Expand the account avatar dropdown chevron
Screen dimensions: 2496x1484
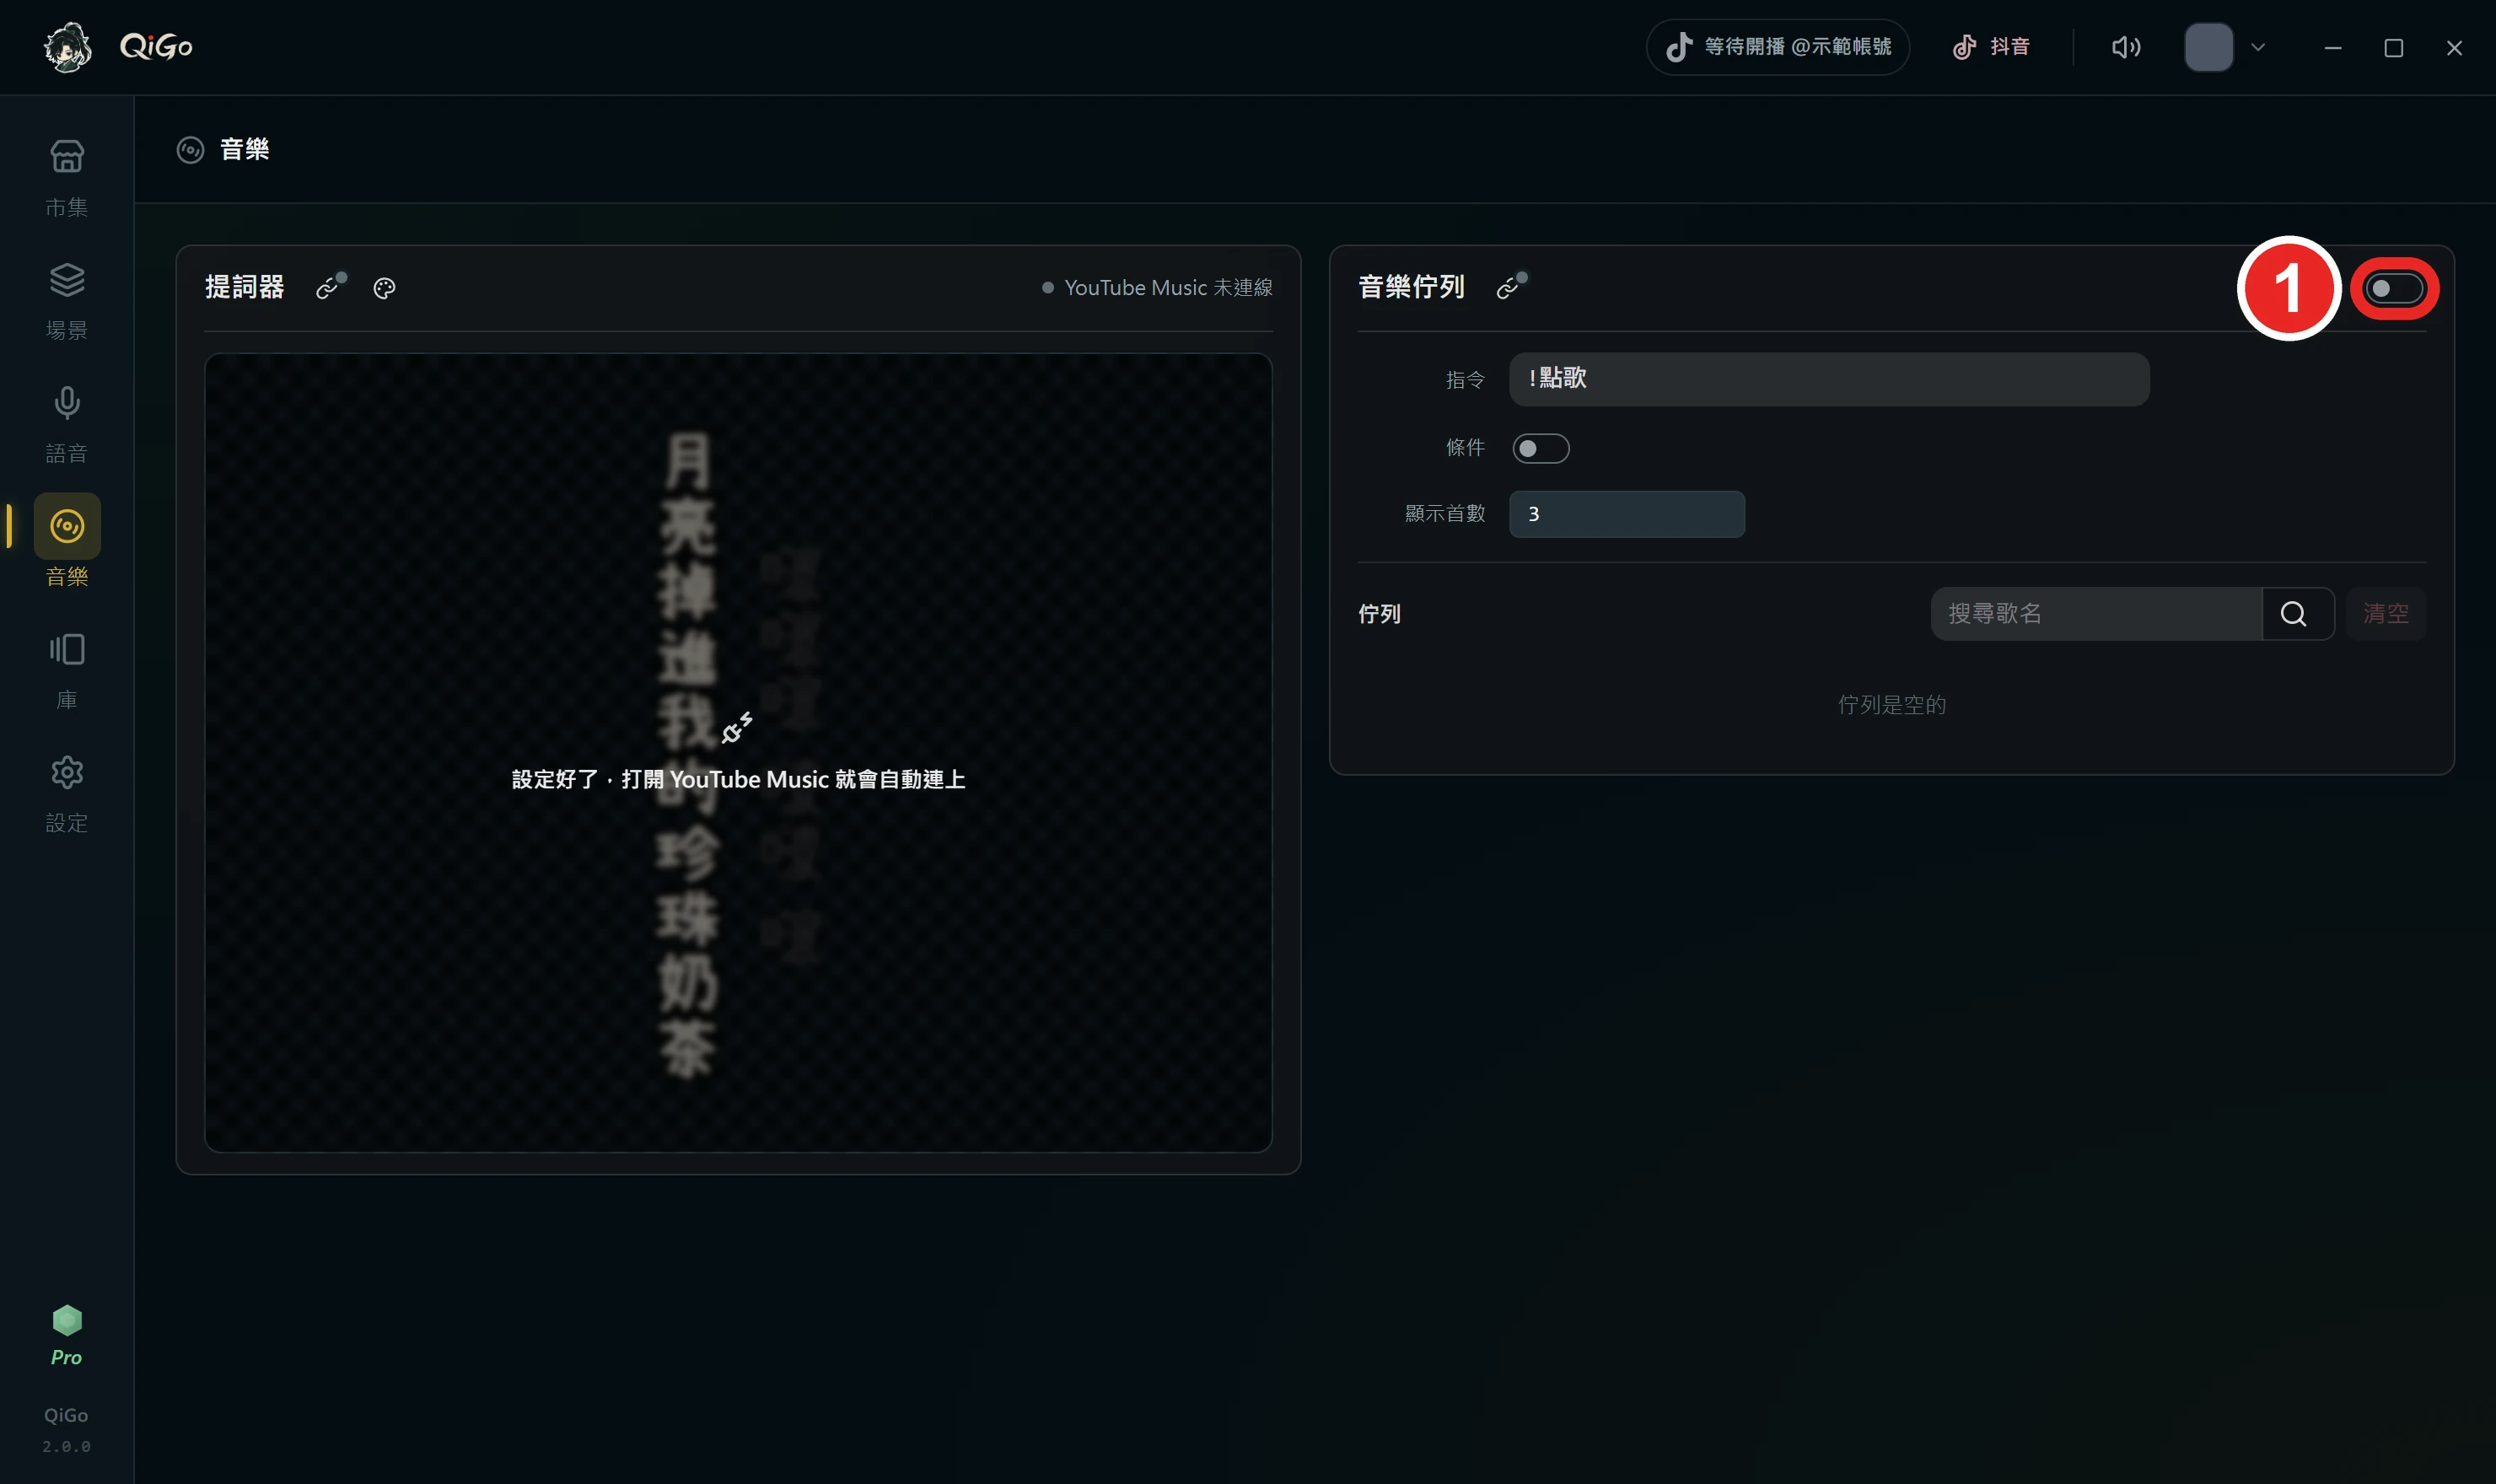2258,47
